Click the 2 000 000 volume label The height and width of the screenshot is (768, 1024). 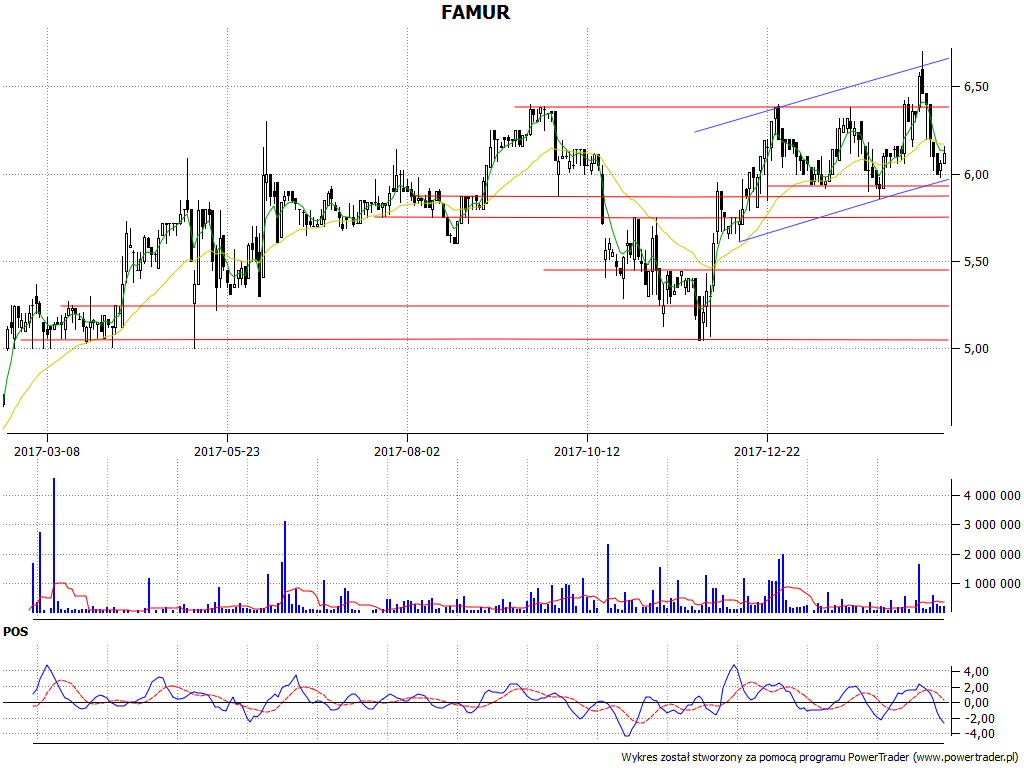pos(992,555)
